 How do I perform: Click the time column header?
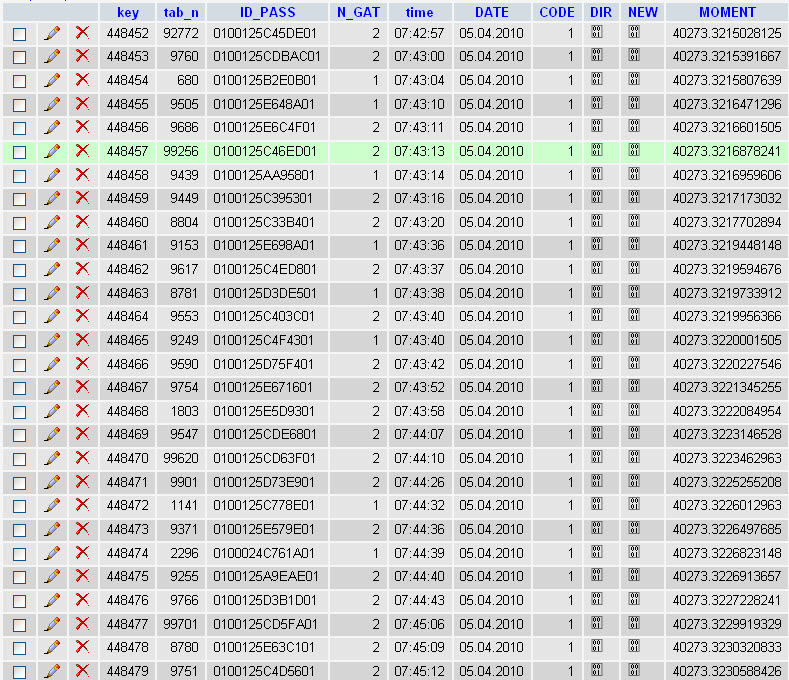(419, 13)
